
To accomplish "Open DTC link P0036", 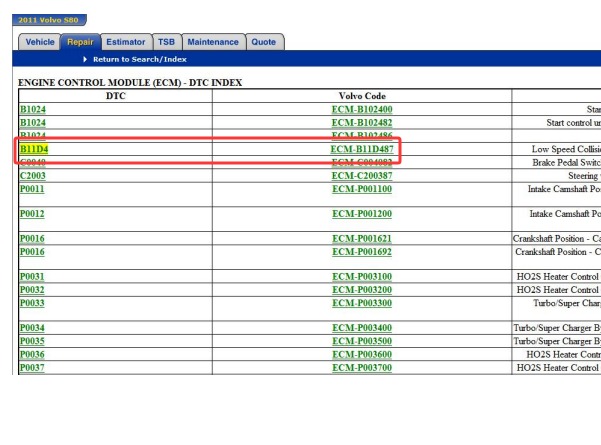I will coord(32,355).
